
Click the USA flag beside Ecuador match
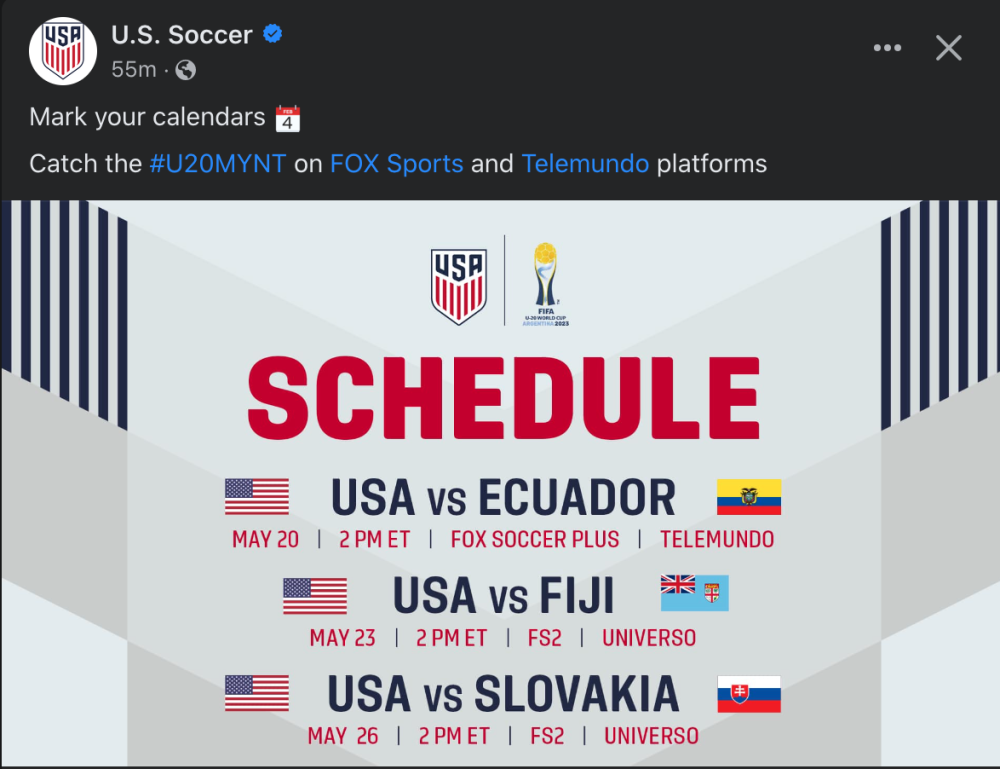point(257,497)
